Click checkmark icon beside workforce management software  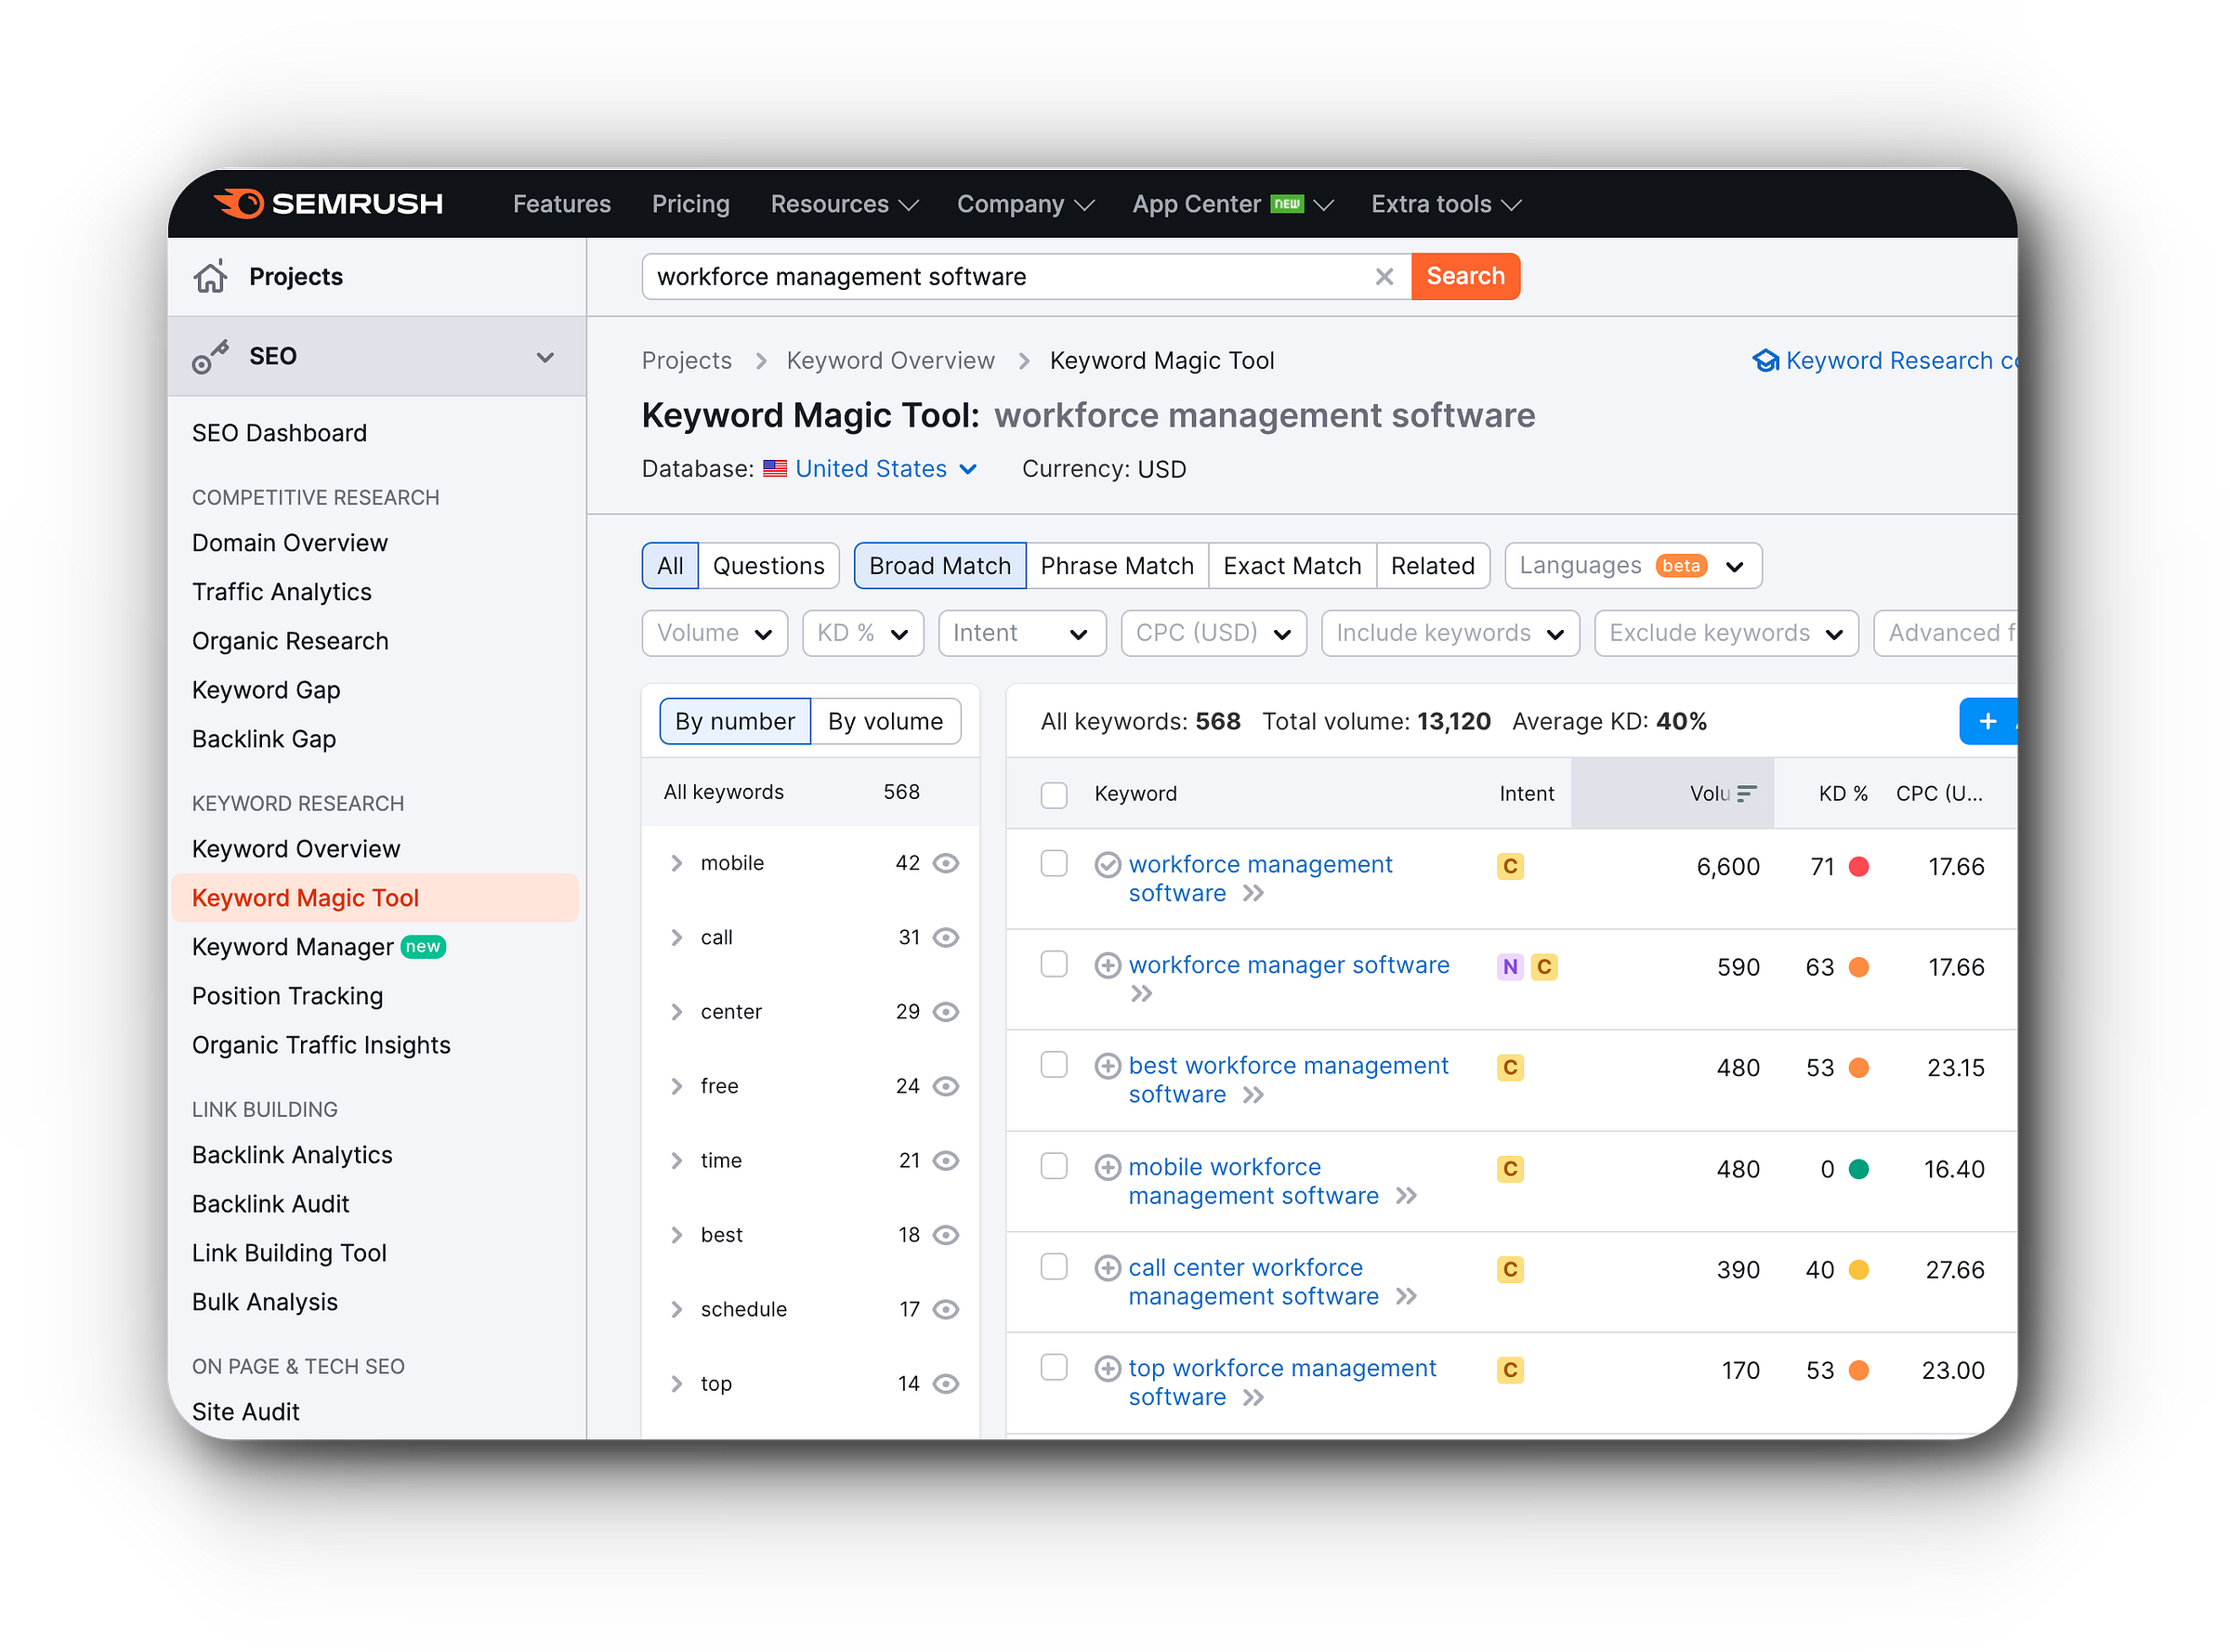point(1107,865)
